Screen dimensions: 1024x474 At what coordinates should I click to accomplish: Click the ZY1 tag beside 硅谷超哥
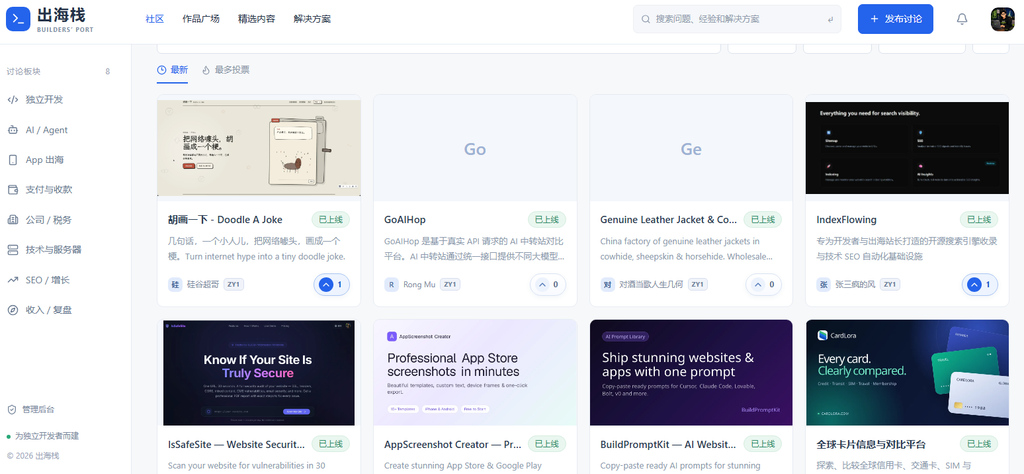pos(234,285)
